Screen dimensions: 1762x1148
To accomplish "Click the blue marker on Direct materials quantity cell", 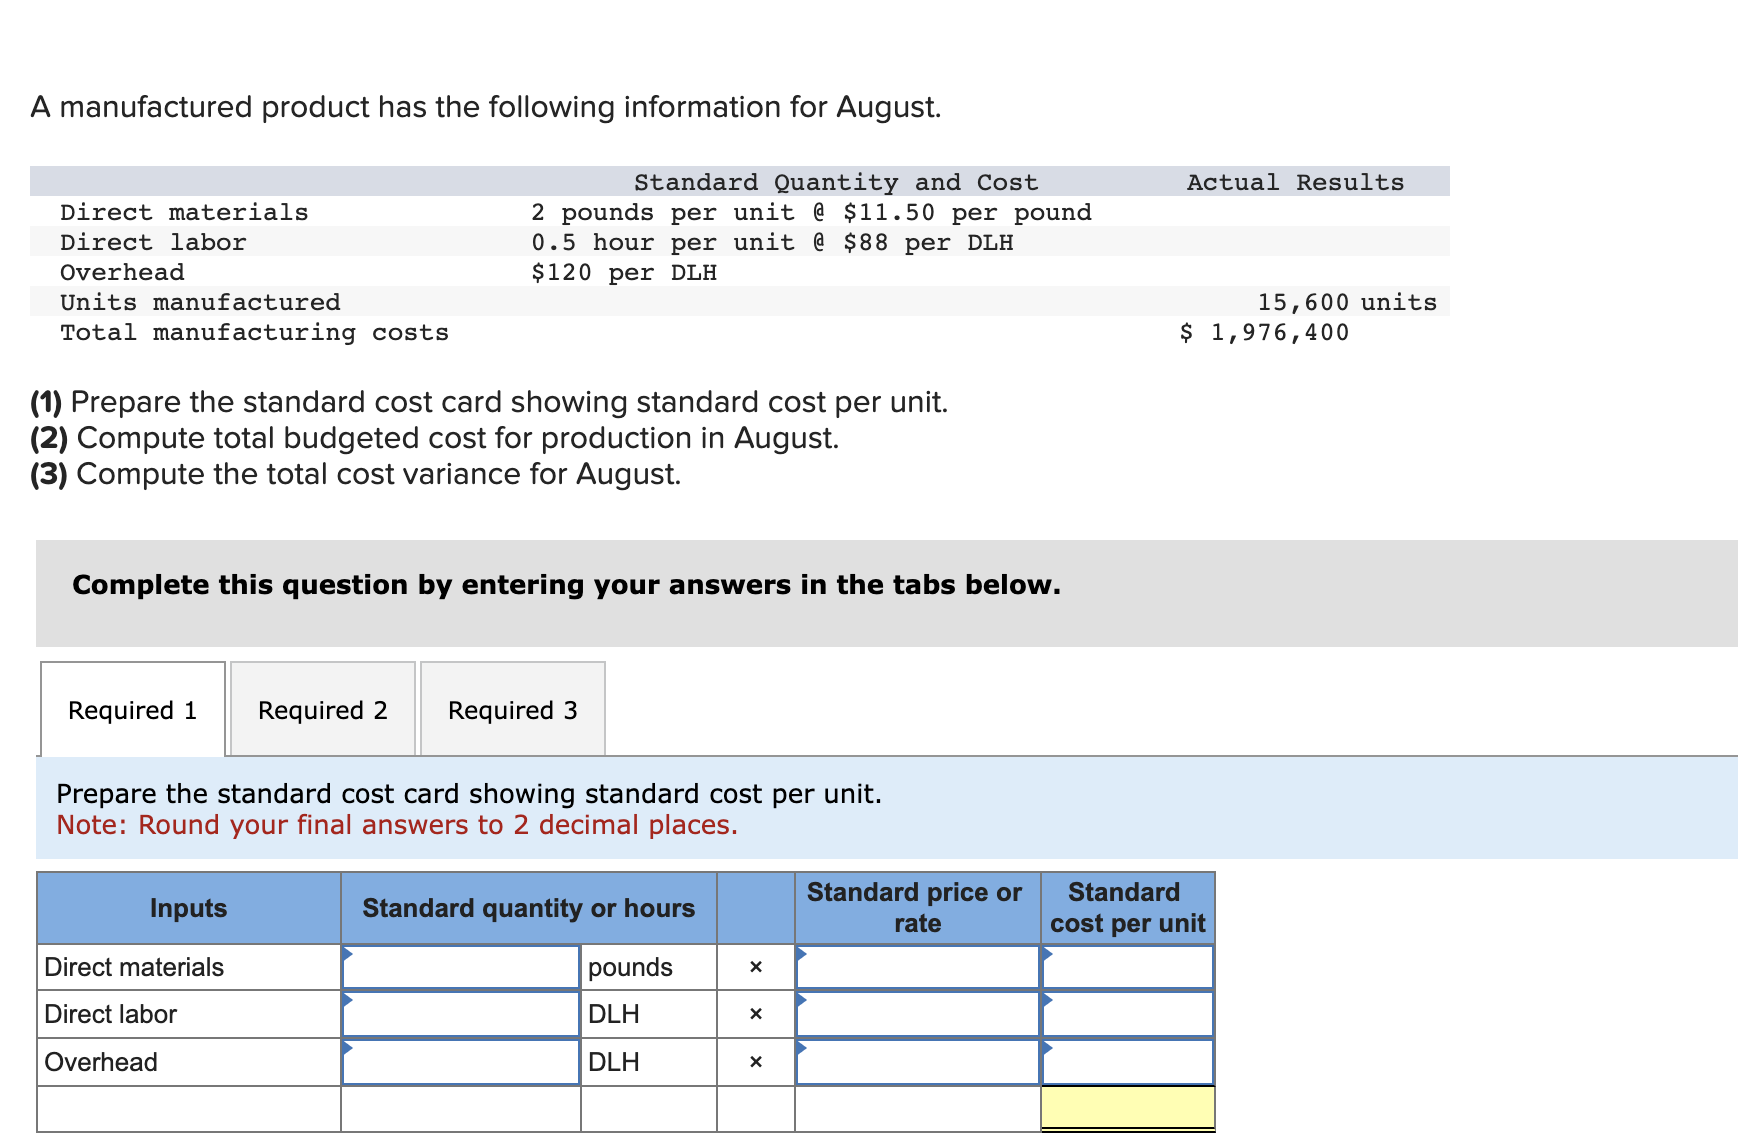I will click(349, 953).
